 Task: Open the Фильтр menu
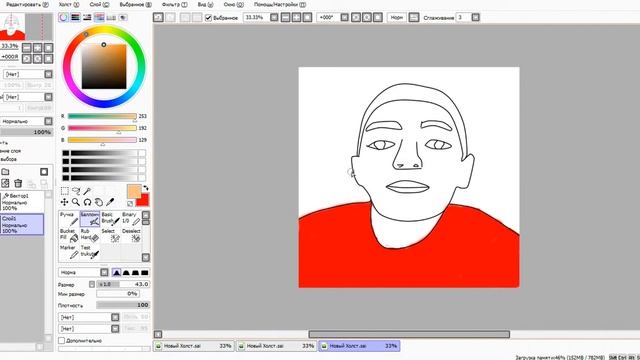(174, 4)
